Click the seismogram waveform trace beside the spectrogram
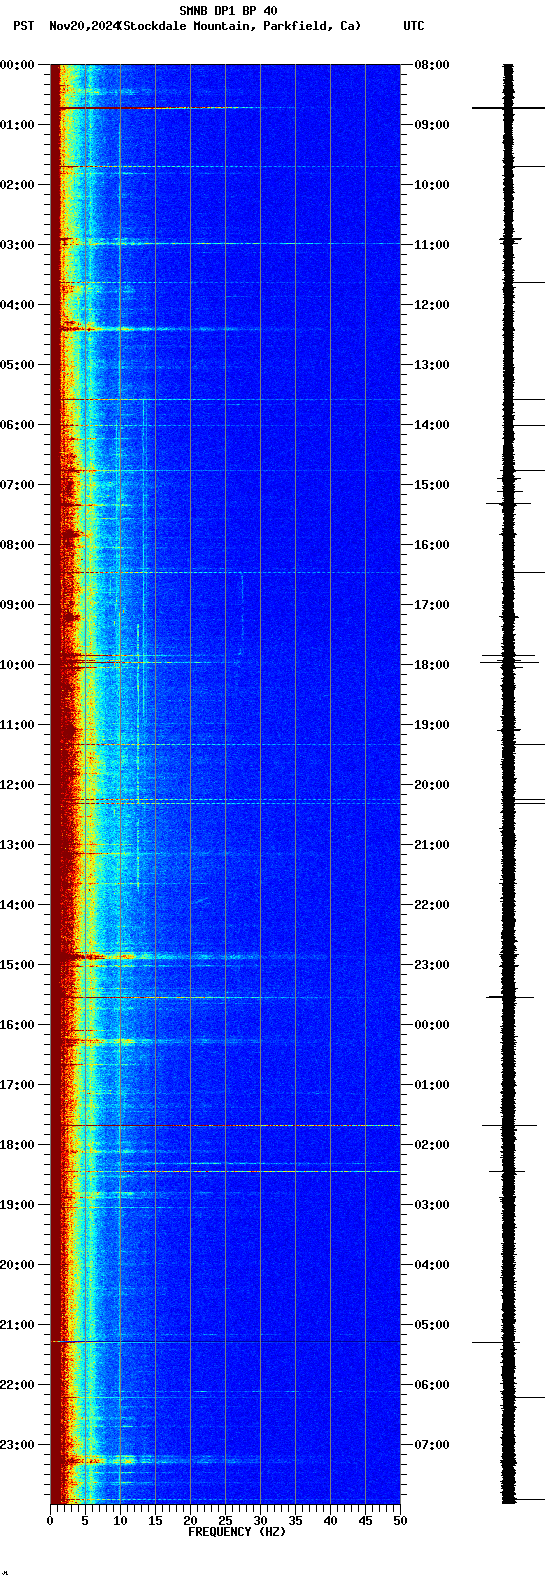 tap(509, 784)
